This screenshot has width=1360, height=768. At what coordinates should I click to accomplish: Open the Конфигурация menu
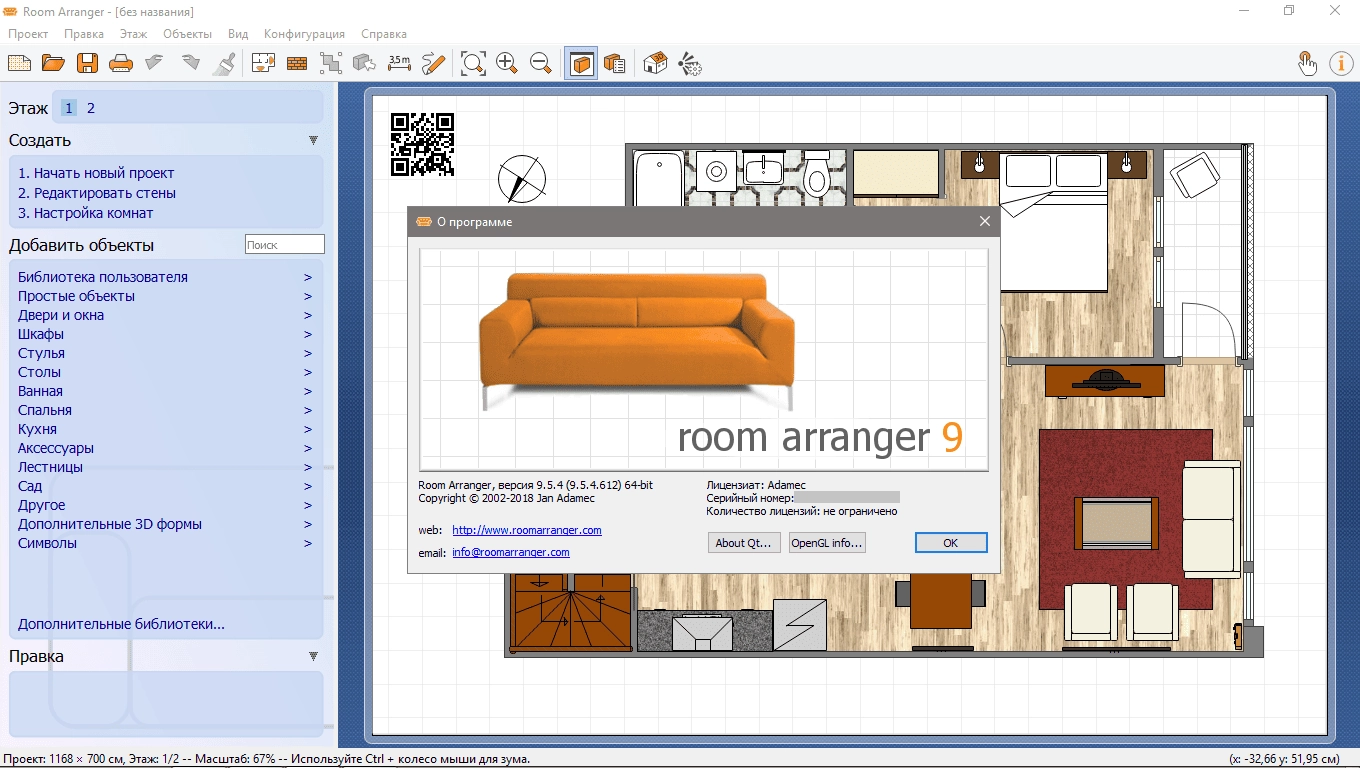tap(304, 34)
